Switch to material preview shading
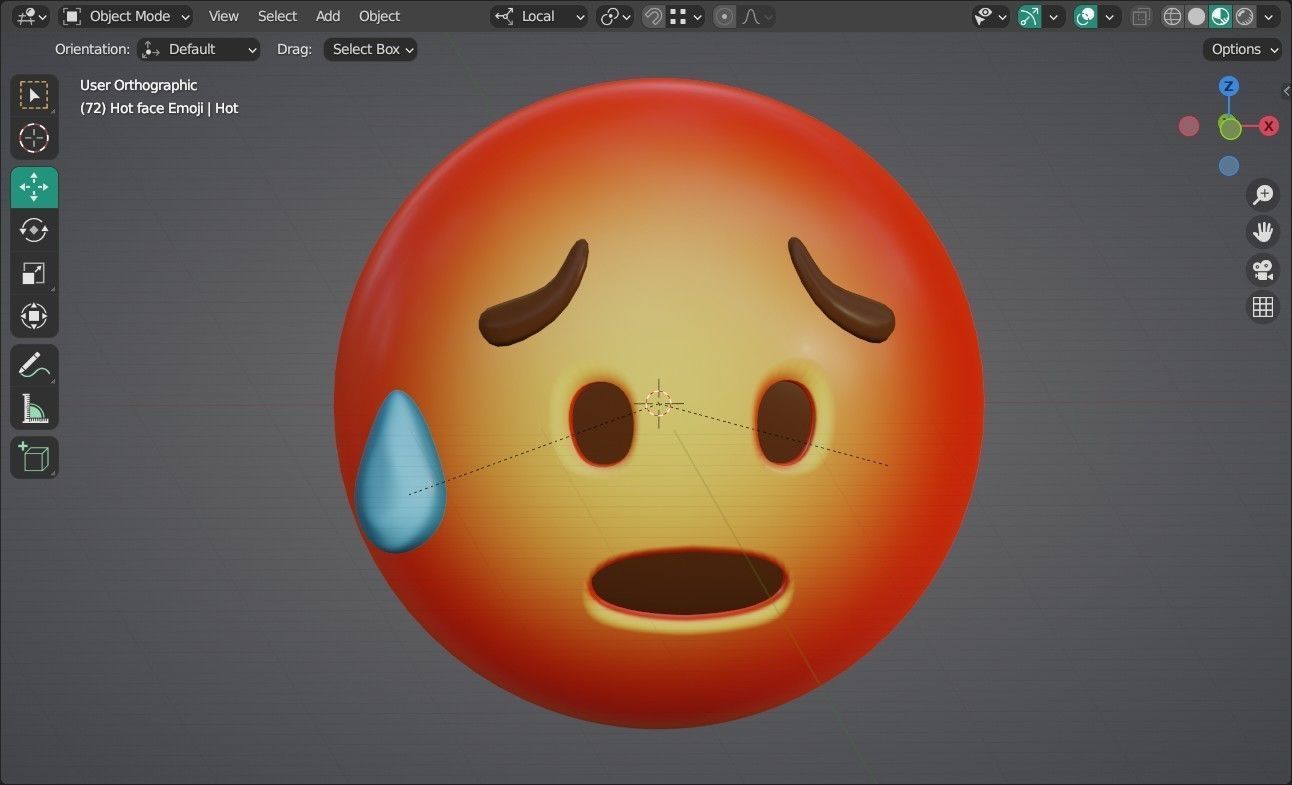The image size is (1292, 785). (x=1220, y=16)
